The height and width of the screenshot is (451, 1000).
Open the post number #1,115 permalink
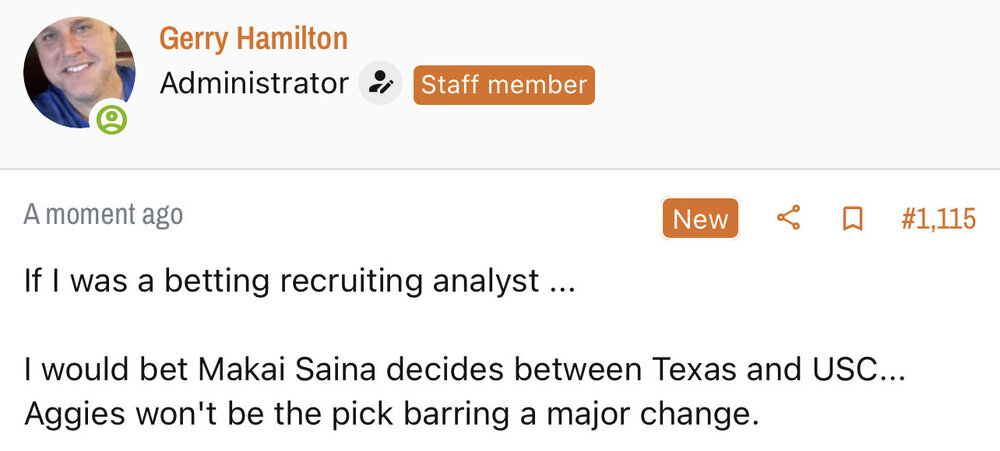[x=938, y=219]
